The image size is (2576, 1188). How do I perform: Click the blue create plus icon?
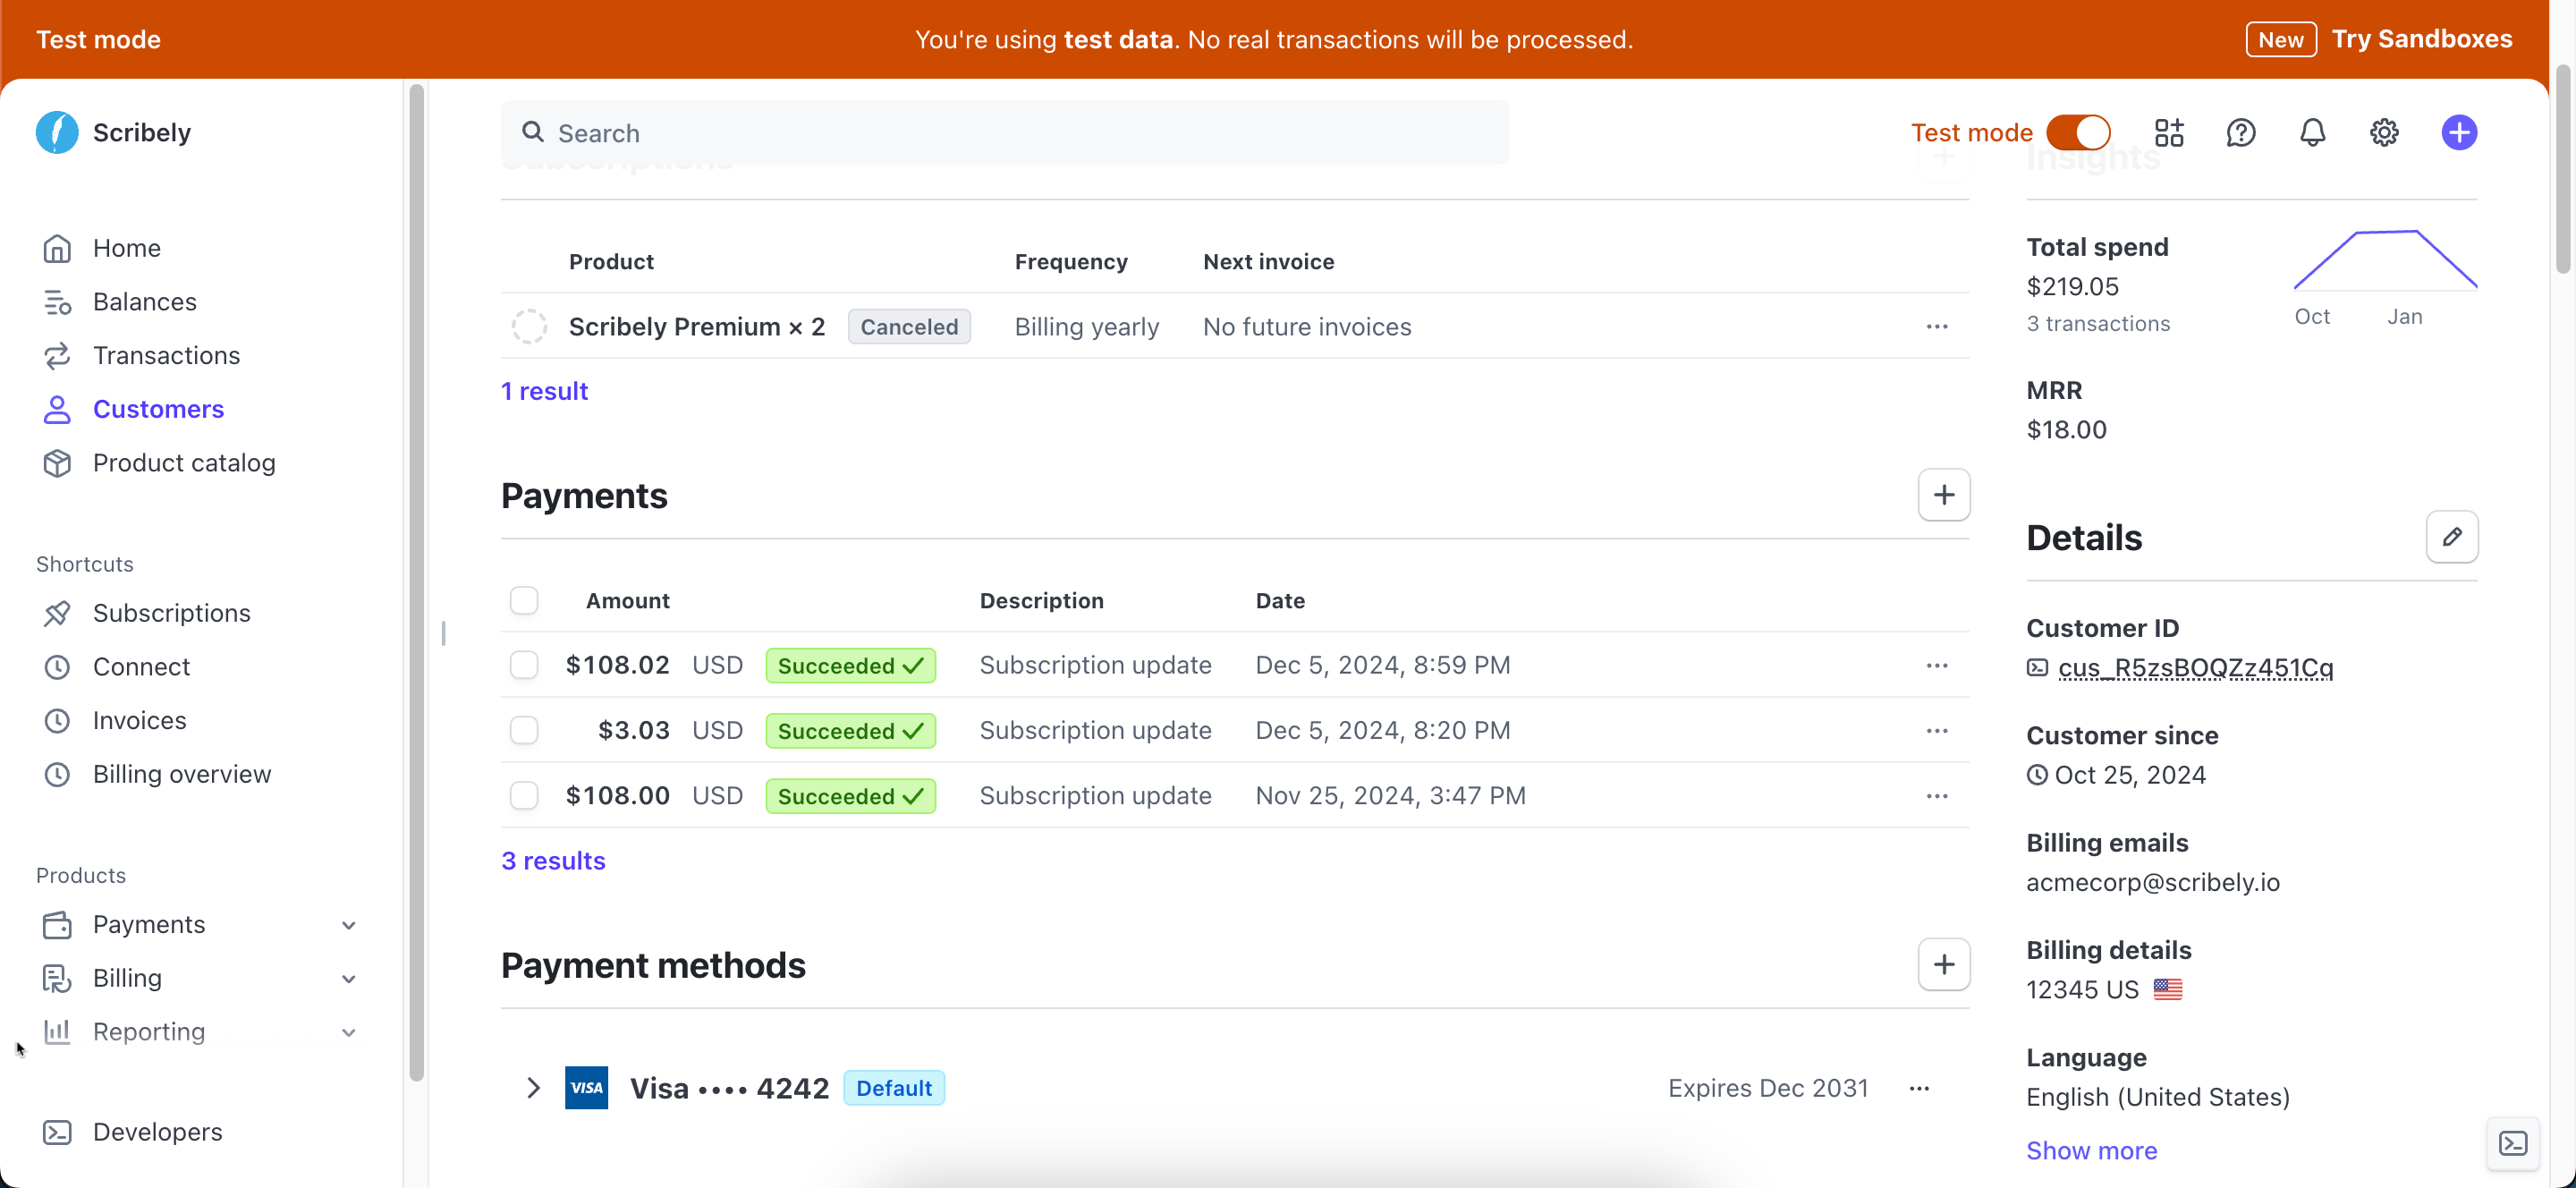(2458, 133)
